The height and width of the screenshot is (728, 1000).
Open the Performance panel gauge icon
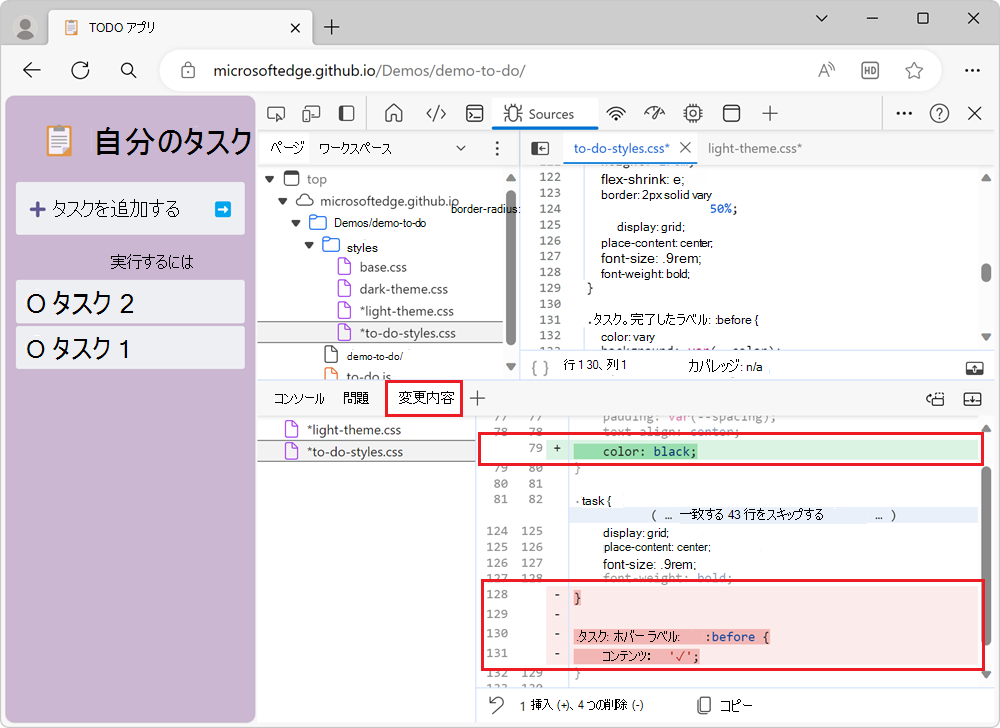coord(654,114)
